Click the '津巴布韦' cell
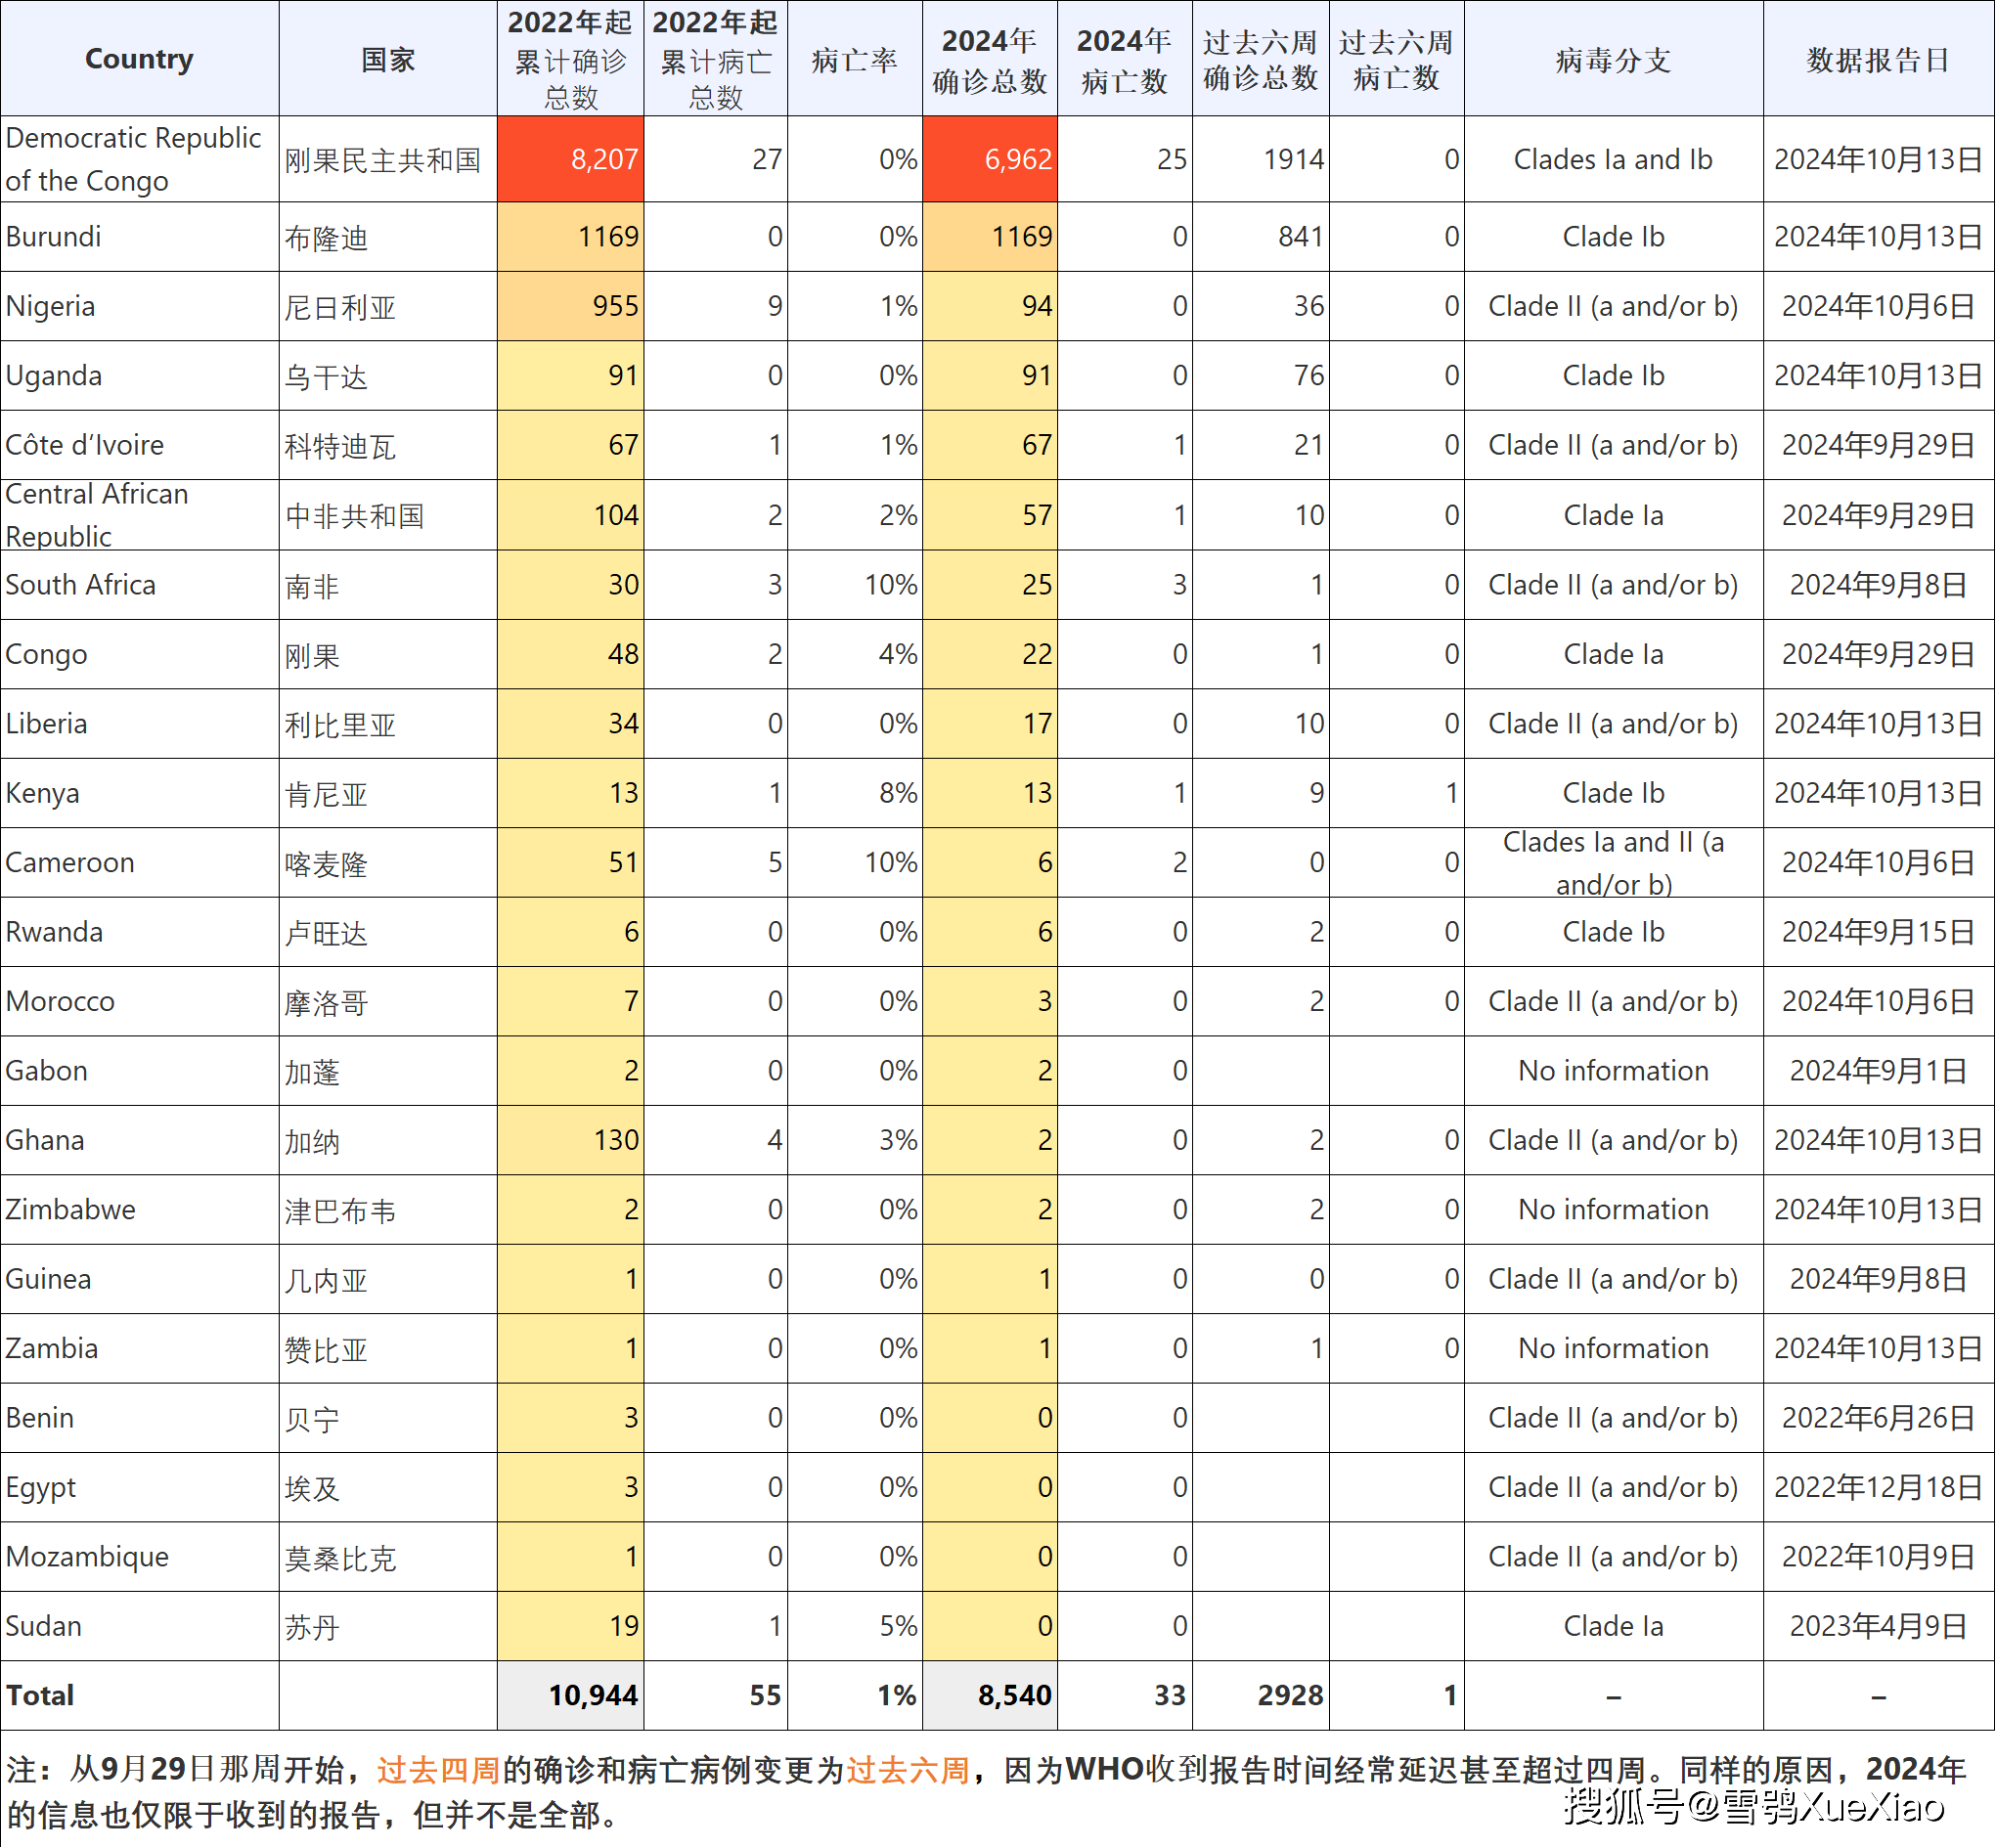 click(388, 1210)
